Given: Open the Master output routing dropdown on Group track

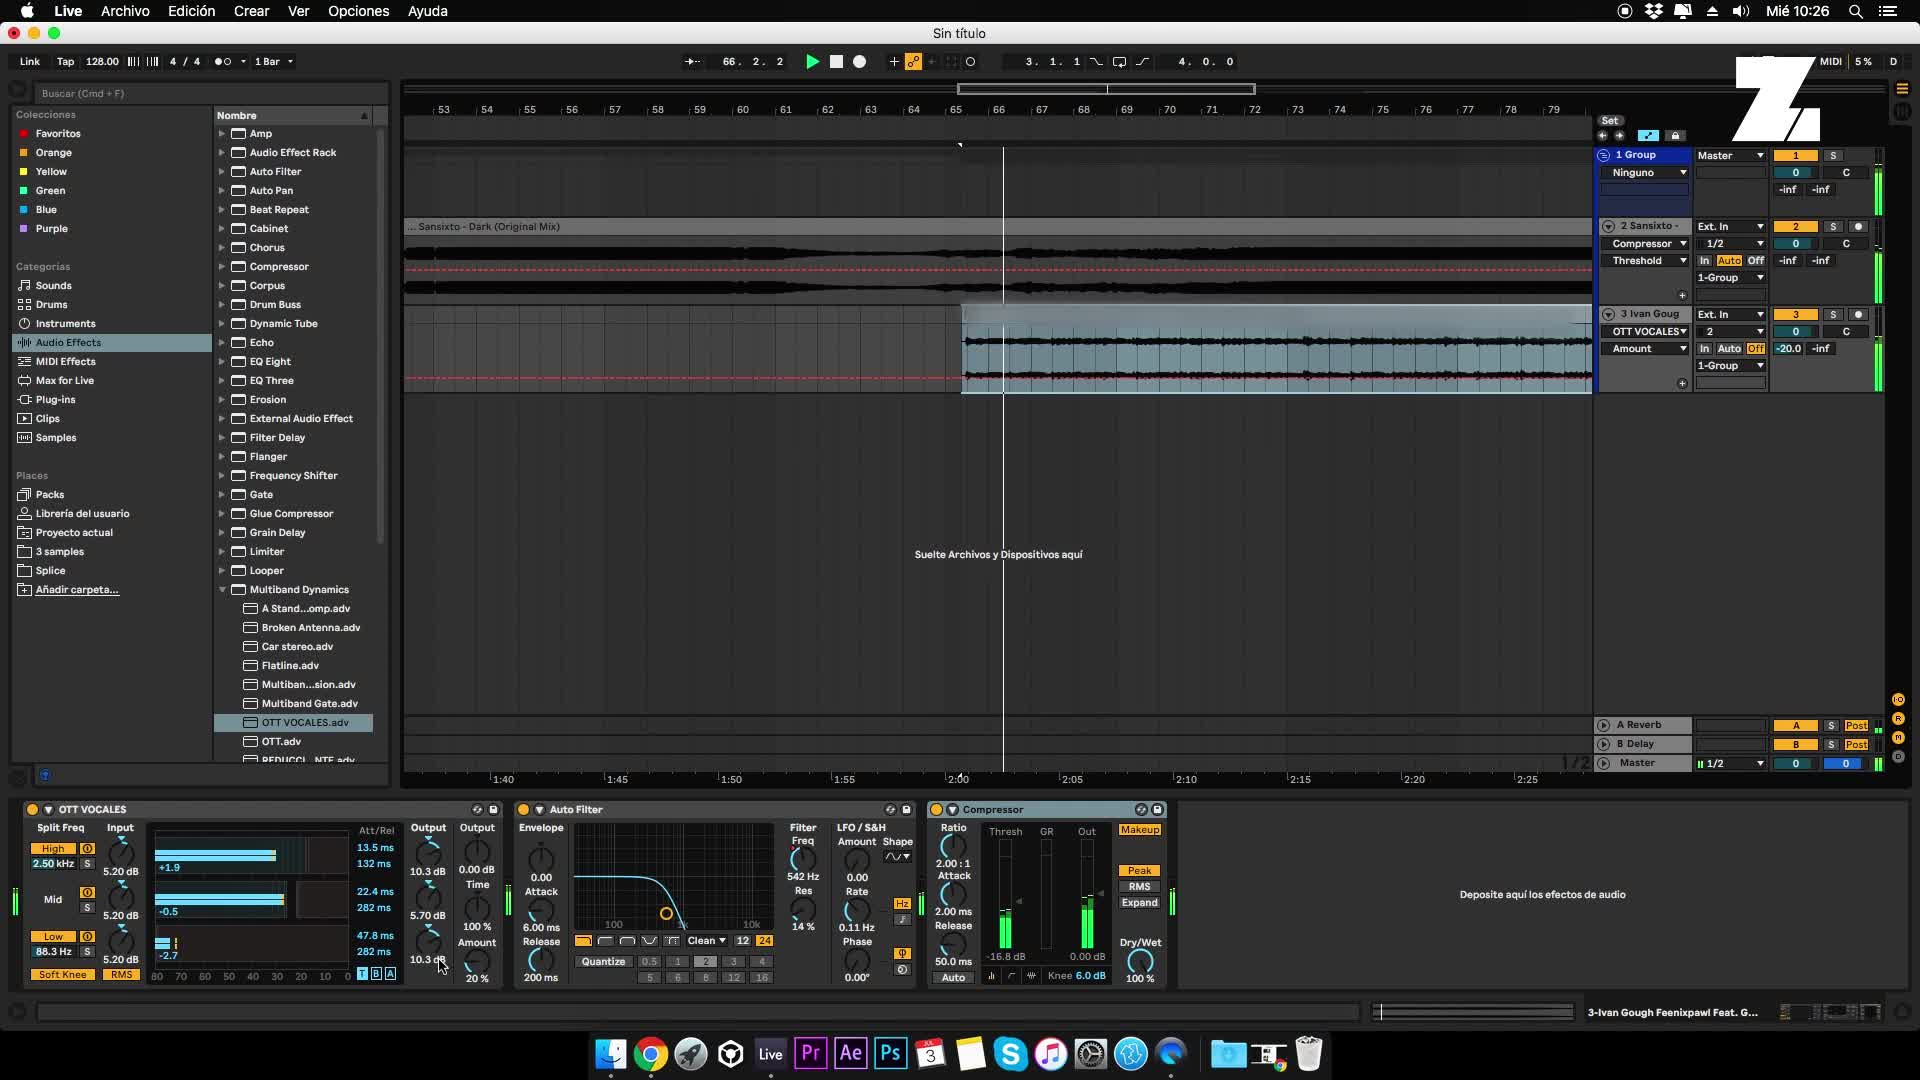Looking at the screenshot, I should [x=1730, y=155].
